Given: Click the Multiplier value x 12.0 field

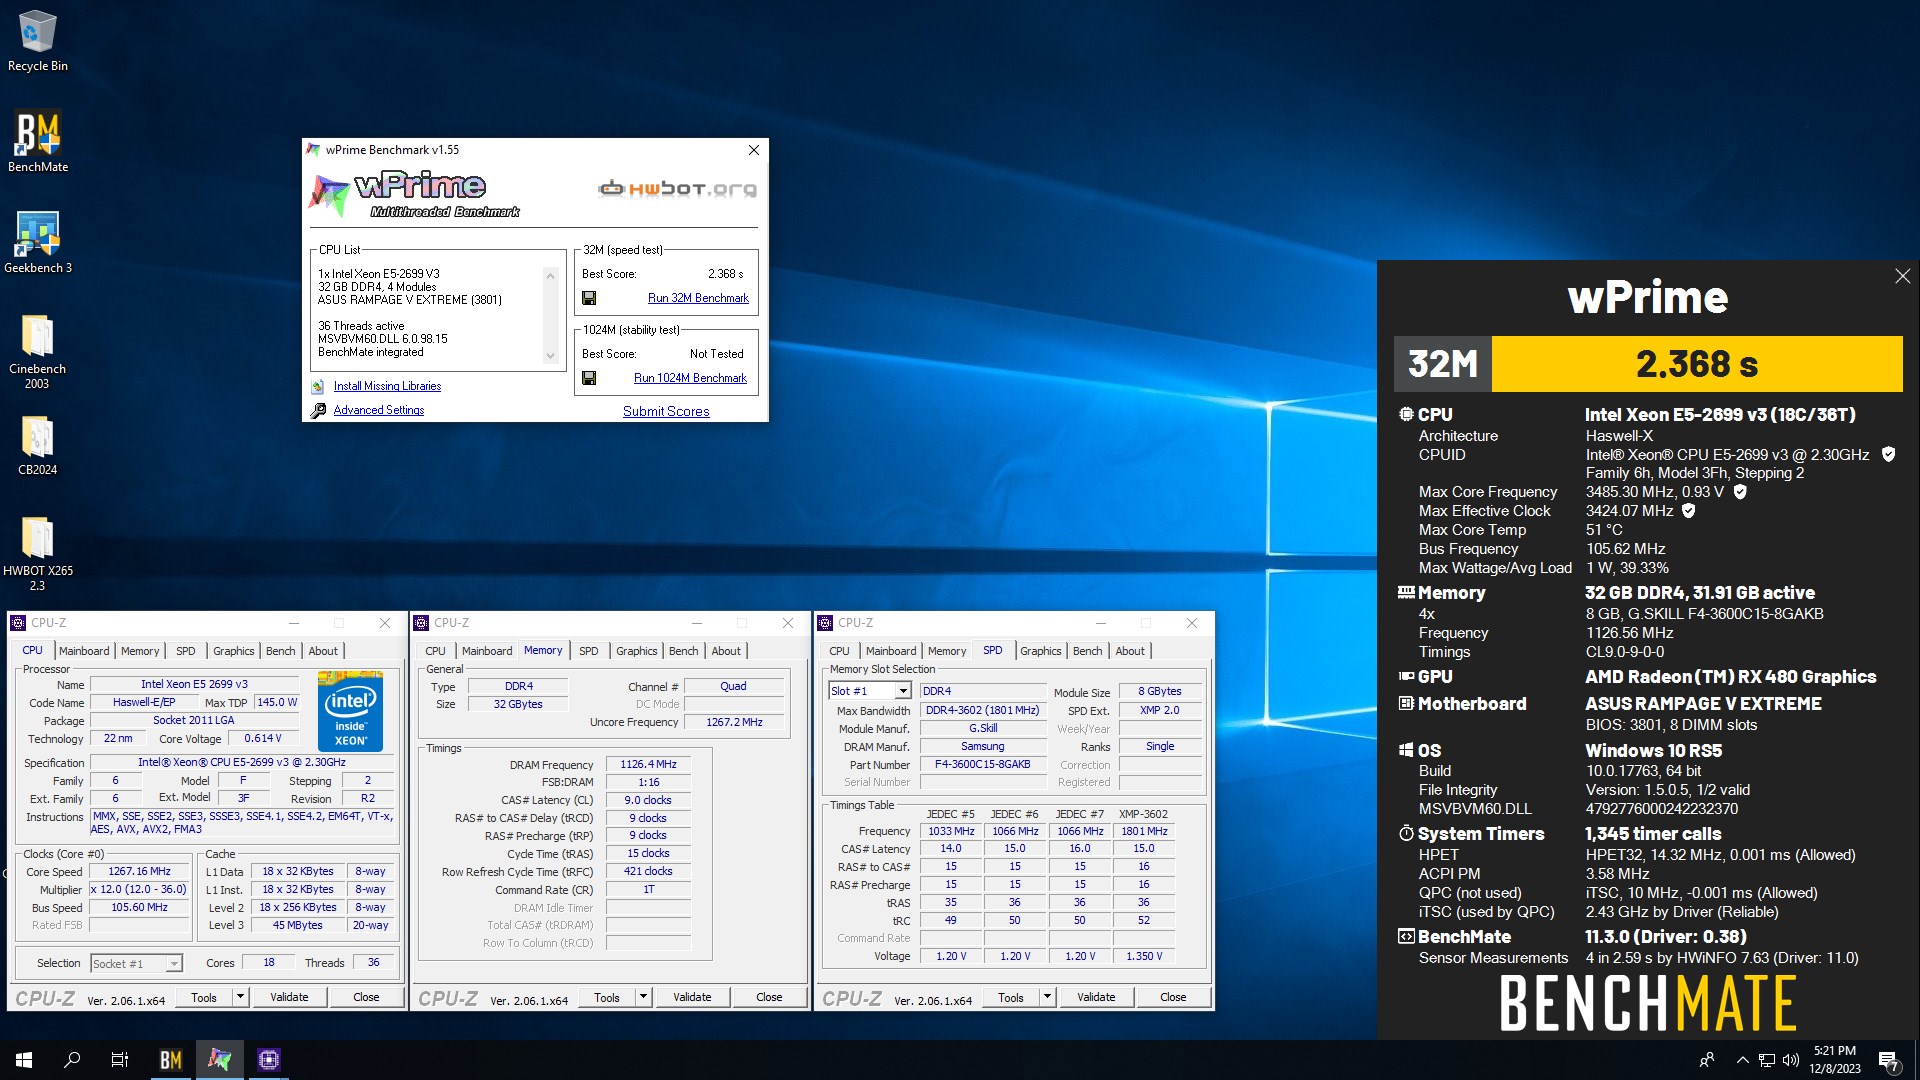Looking at the screenshot, I should pos(139,889).
